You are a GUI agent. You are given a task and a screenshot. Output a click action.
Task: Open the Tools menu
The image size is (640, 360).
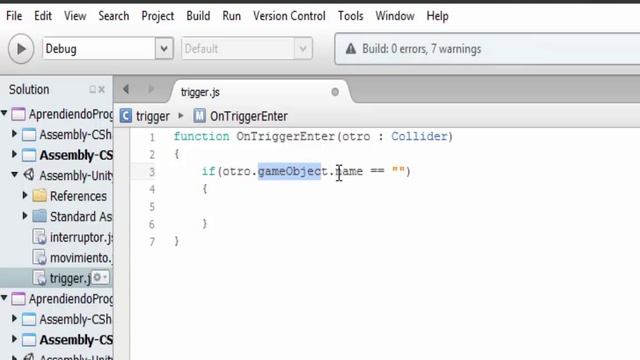[x=351, y=16]
